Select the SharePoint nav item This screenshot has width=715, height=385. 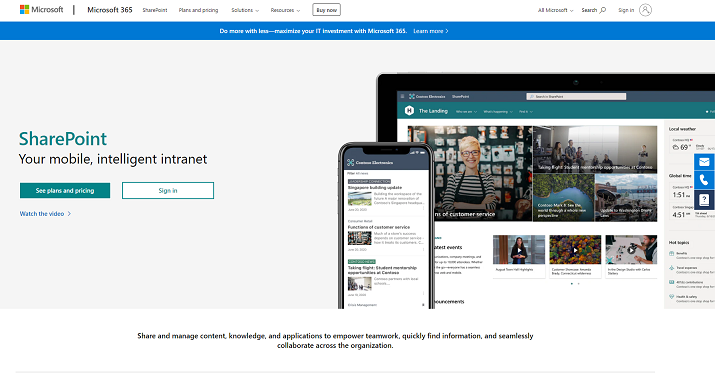(155, 10)
